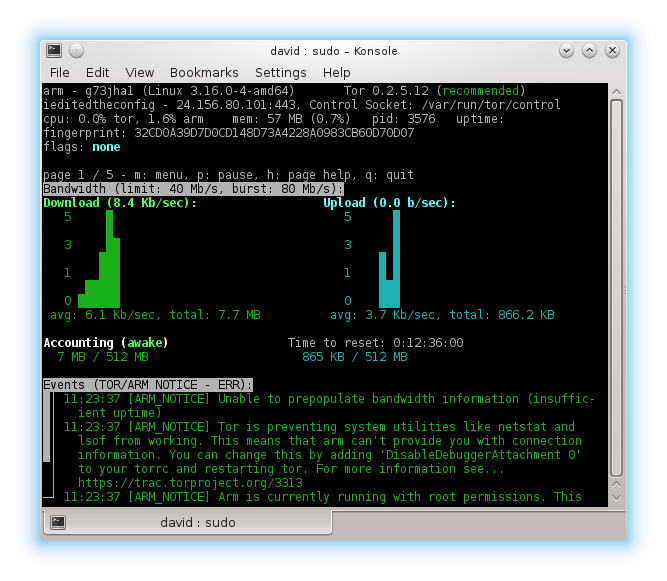The image size is (667, 581).
Task: Click the 'flags: none' value
Action: [106, 147]
